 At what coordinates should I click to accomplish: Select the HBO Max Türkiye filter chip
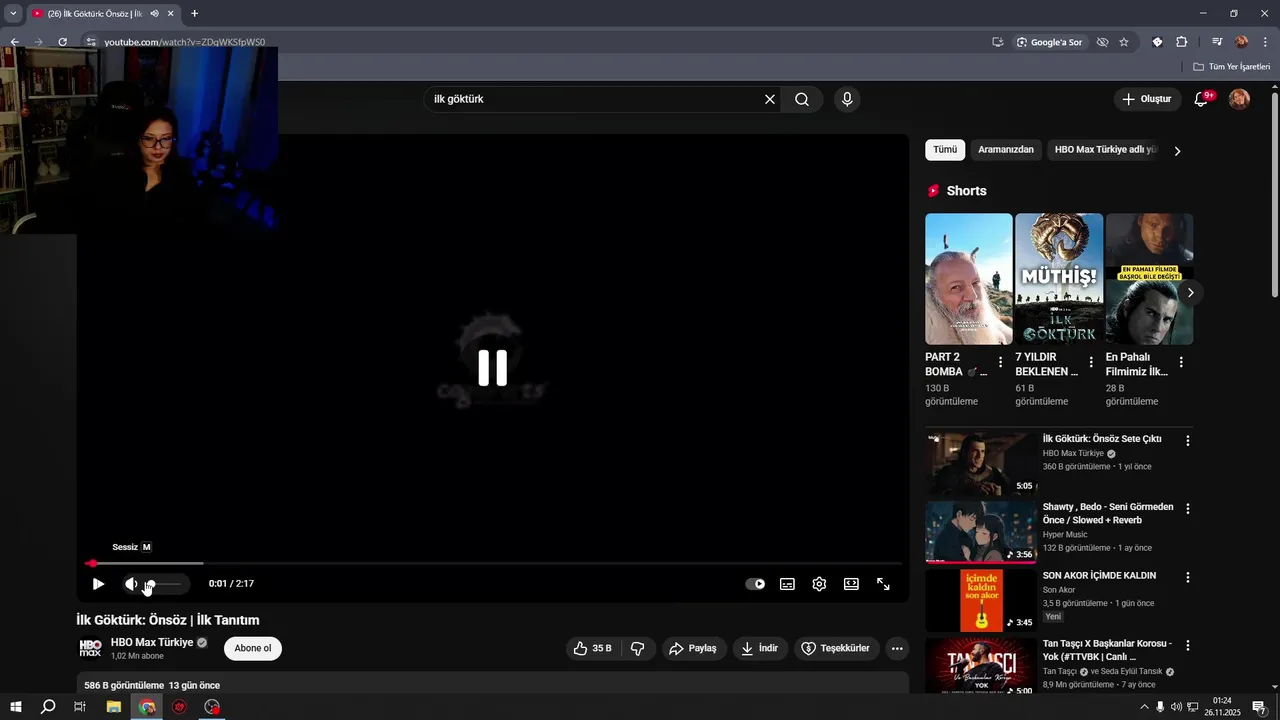coord(1104,150)
